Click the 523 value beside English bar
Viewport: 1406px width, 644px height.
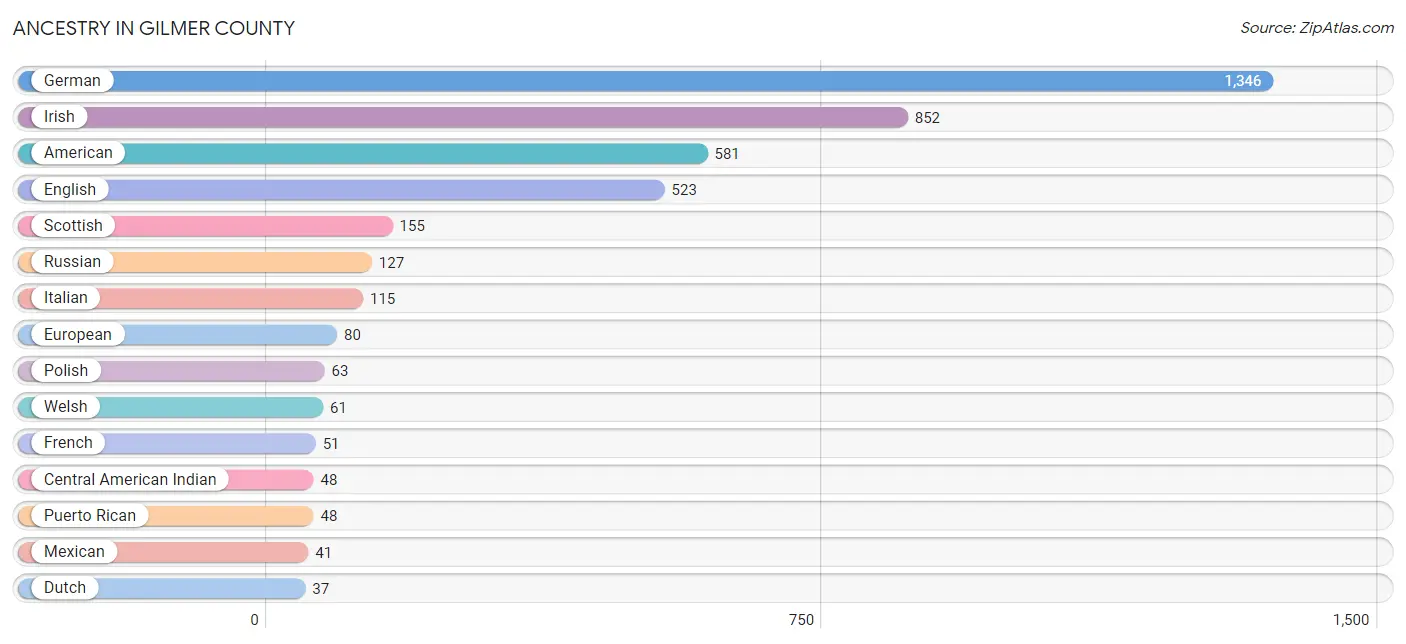click(x=684, y=190)
